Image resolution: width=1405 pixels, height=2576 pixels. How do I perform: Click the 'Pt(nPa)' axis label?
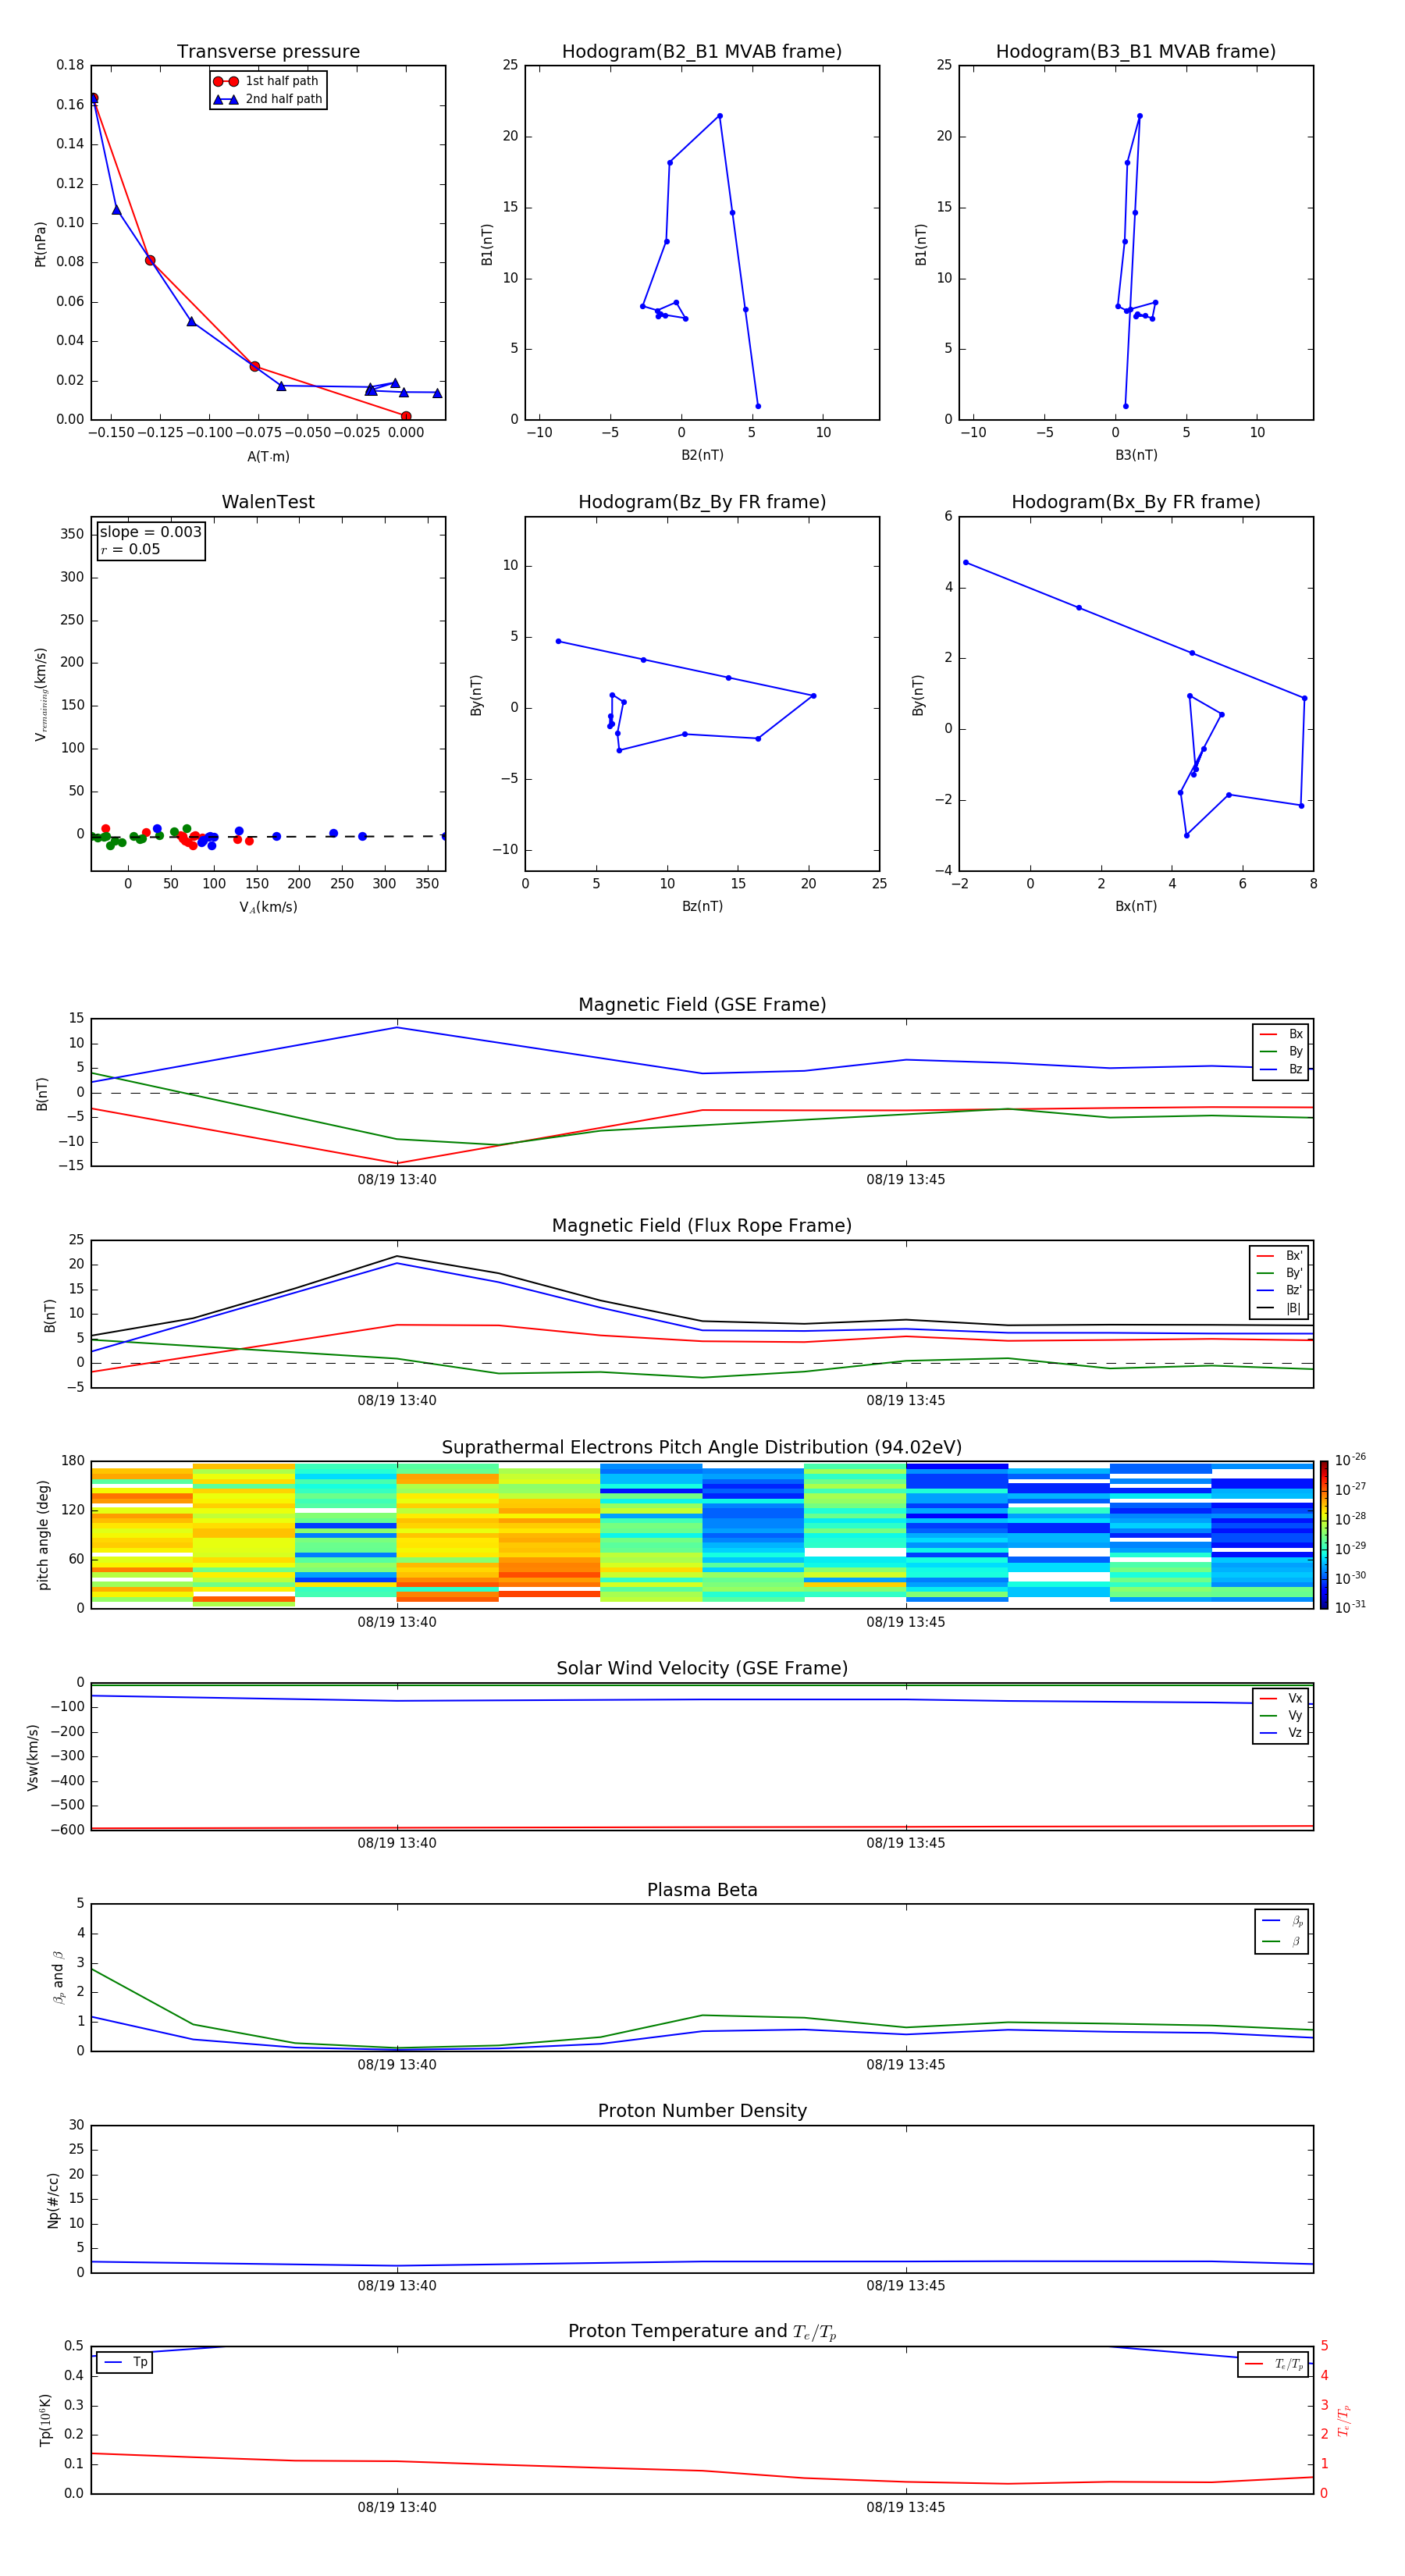pos(41,244)
